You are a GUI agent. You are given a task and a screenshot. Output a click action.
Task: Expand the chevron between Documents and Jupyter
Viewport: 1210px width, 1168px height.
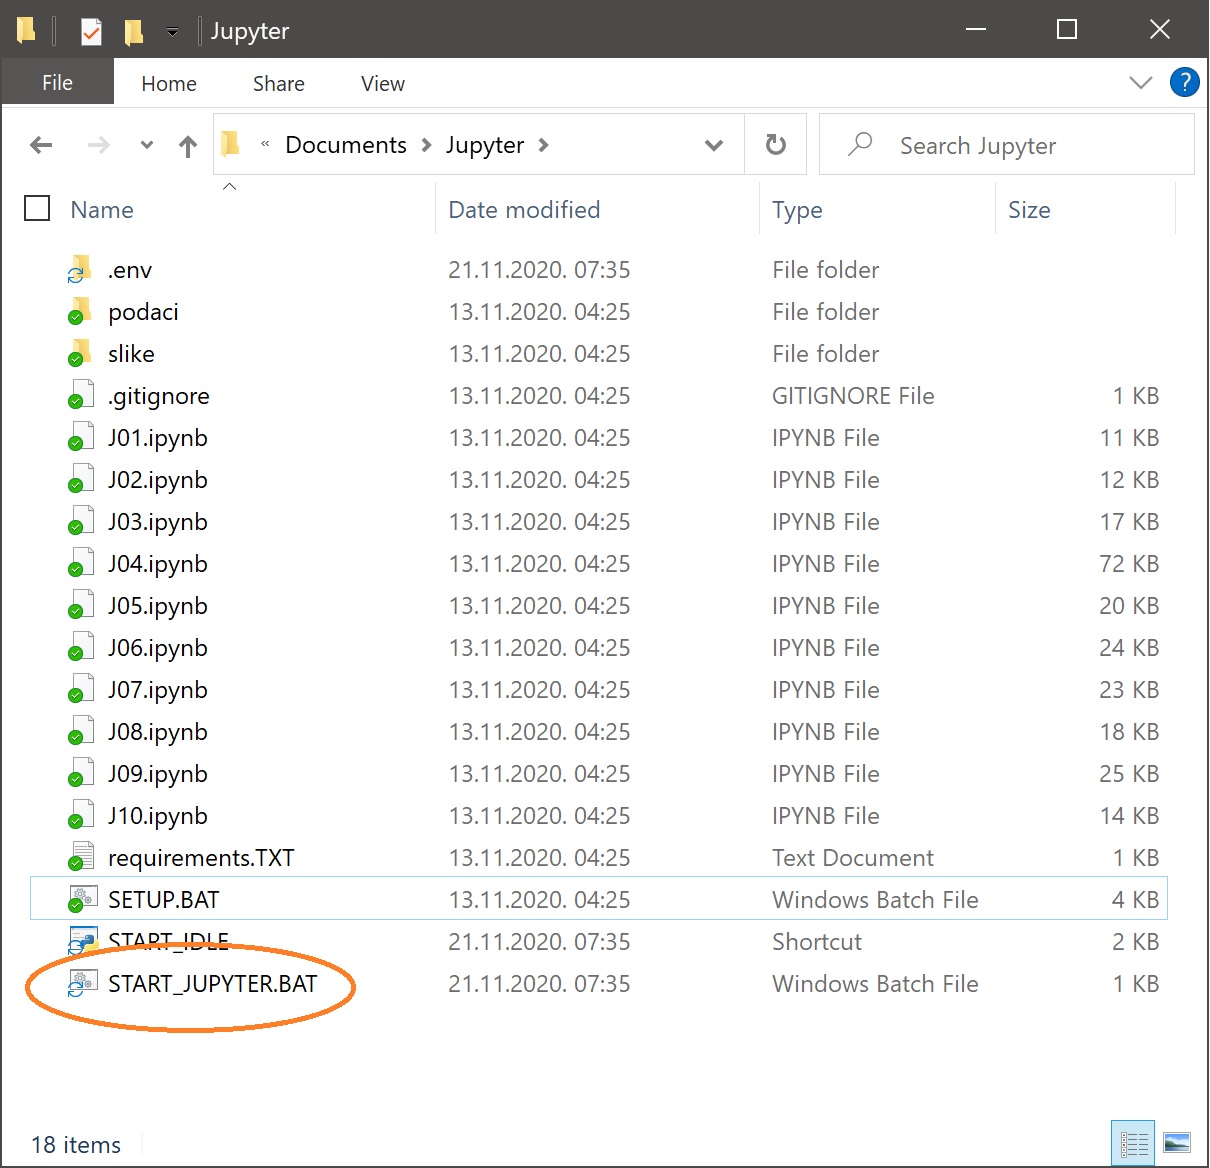(x=427, y=145)
